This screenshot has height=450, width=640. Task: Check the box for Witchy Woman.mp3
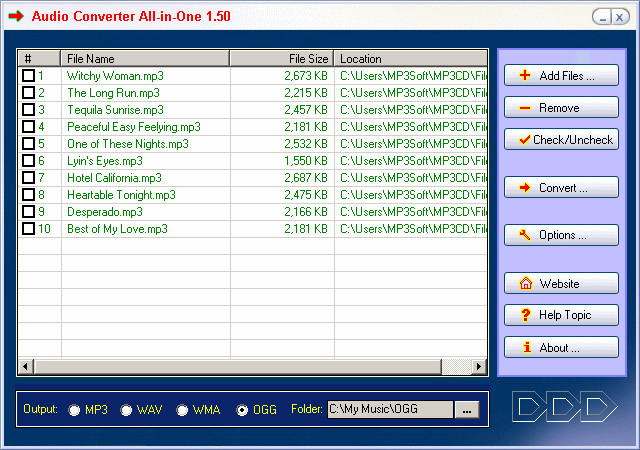click(28, 76)
